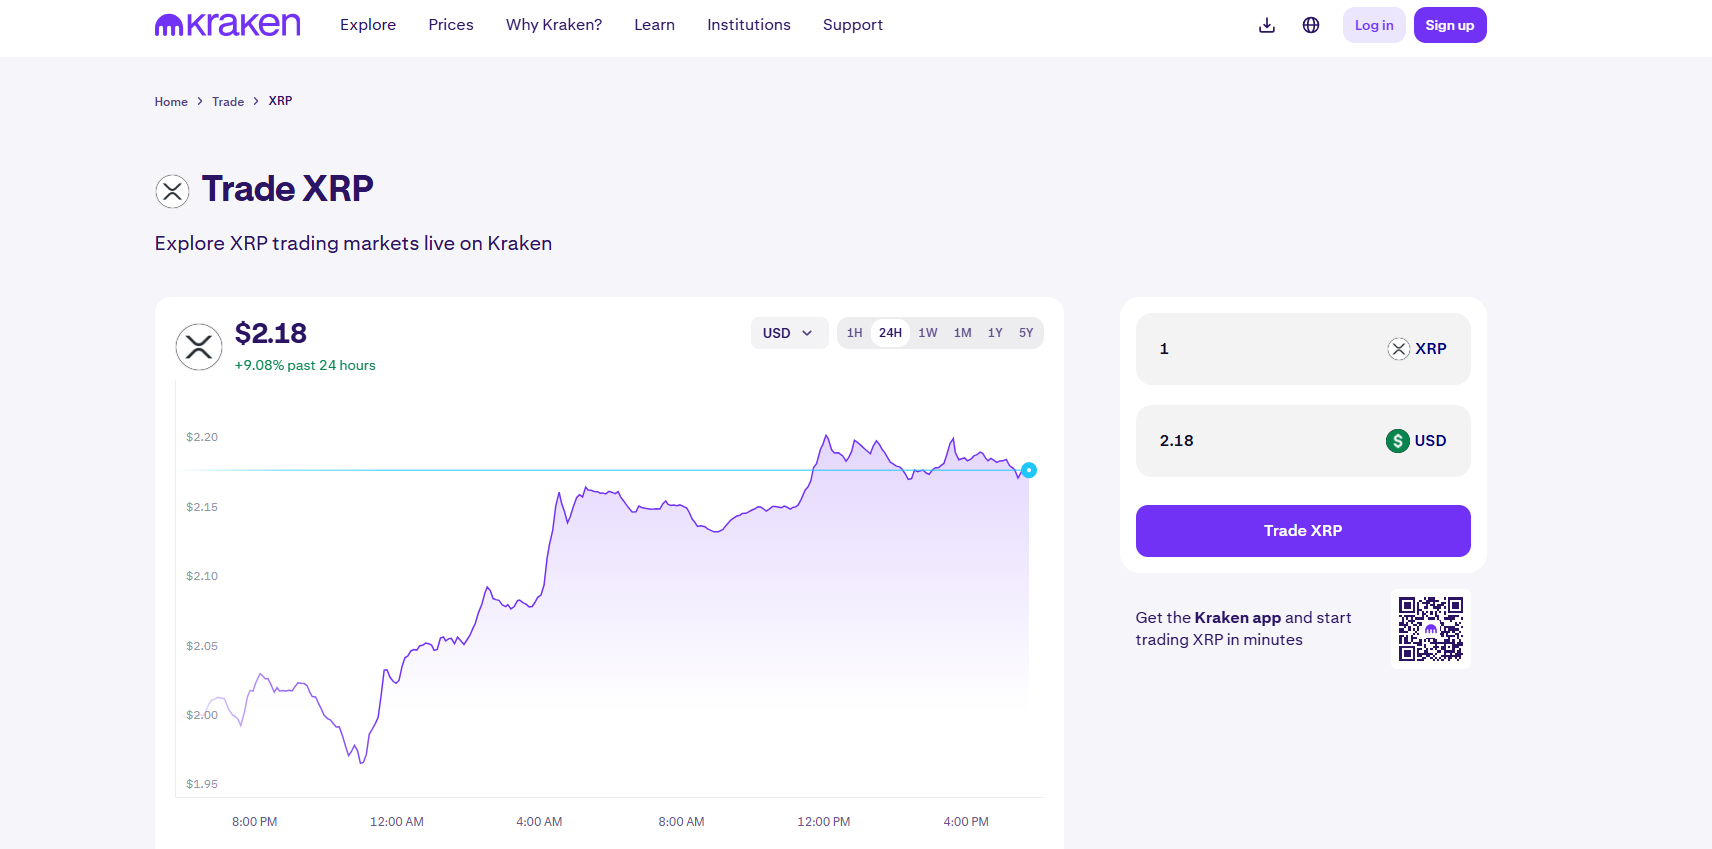Click the download app icon
This screenshot has height=849, width=1712.
[x=1267, y=25]
